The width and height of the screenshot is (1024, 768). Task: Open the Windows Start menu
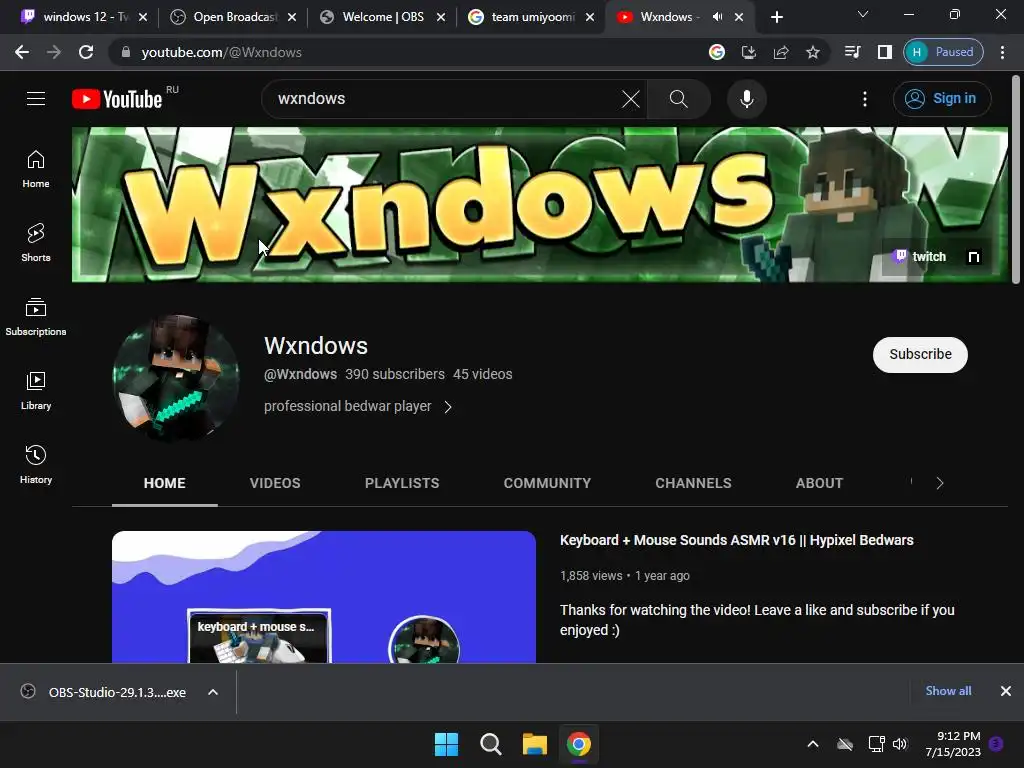(447, 744)
